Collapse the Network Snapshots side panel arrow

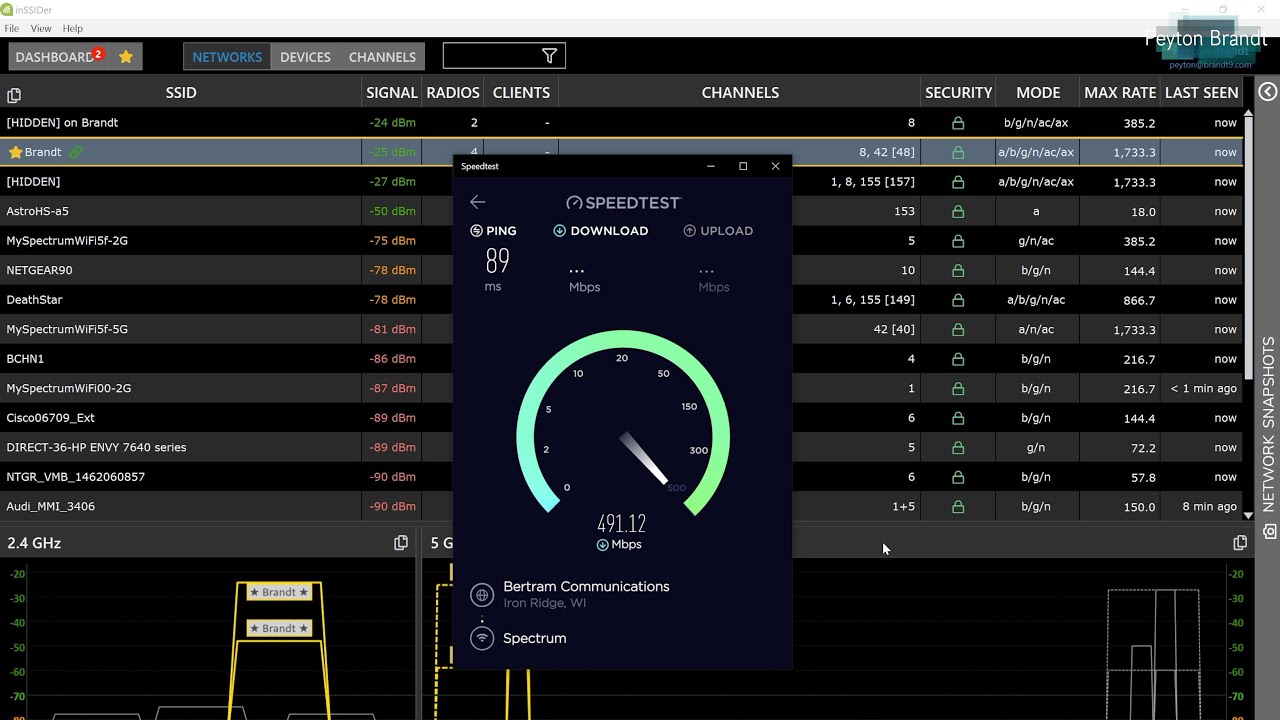(1268, 92)
